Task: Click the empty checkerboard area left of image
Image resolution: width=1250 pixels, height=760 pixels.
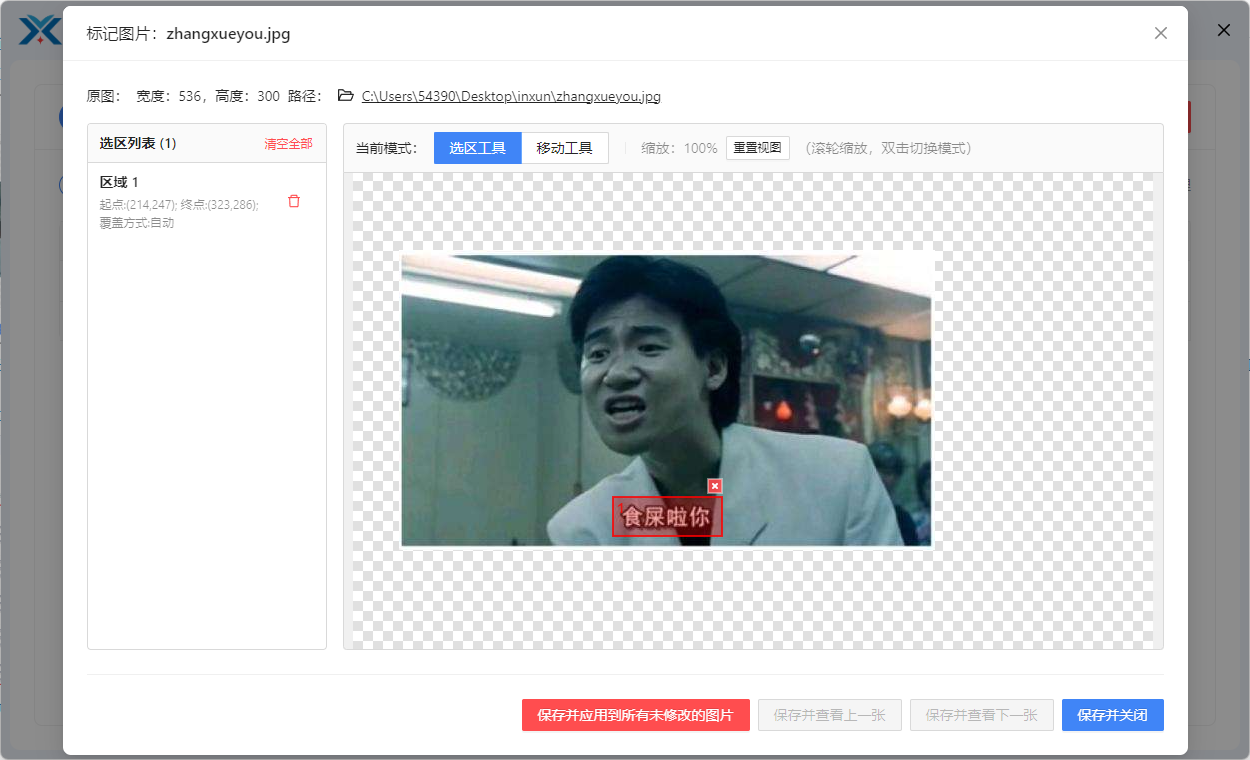Action: tap(372, 400)
